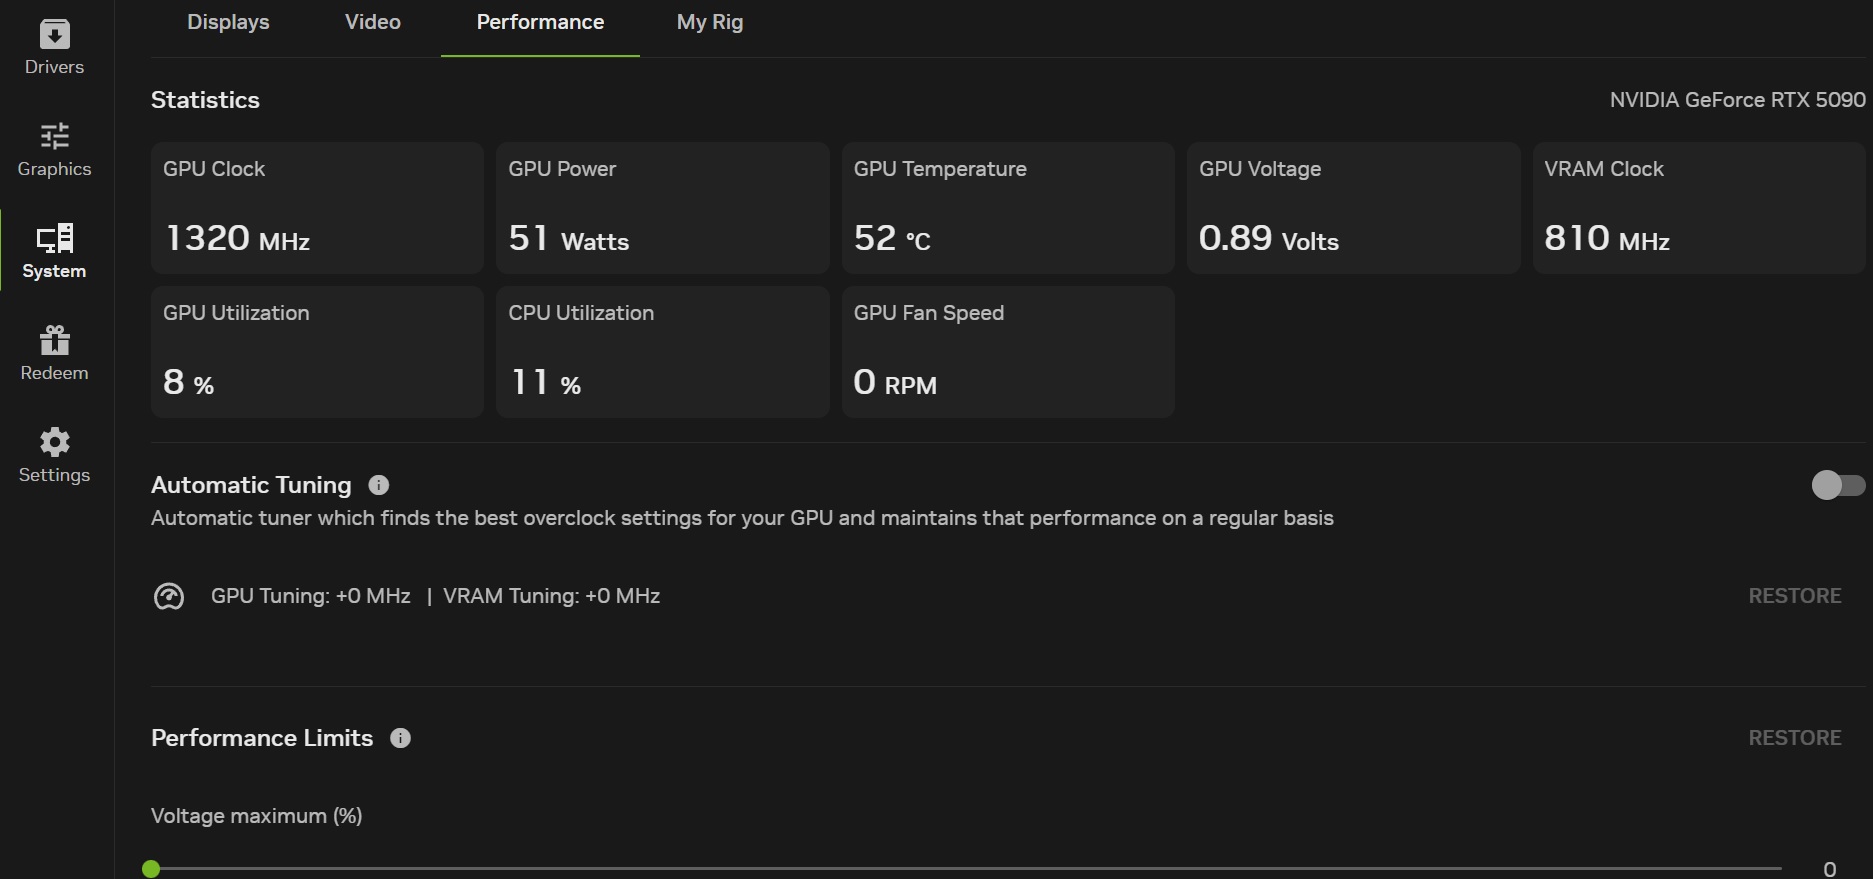The image size is (1873, 879).
Task: Click the GPU Clock statistic card
Action: click(x=317, y=208)
